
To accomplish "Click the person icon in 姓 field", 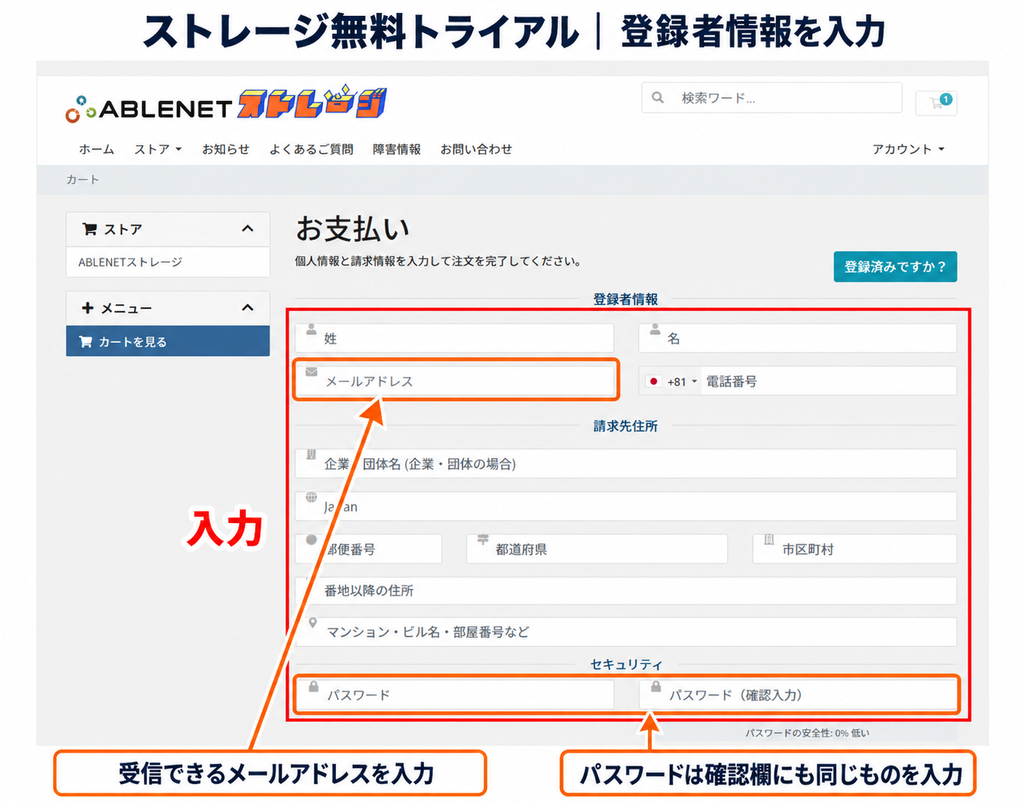I will (312, 329).
